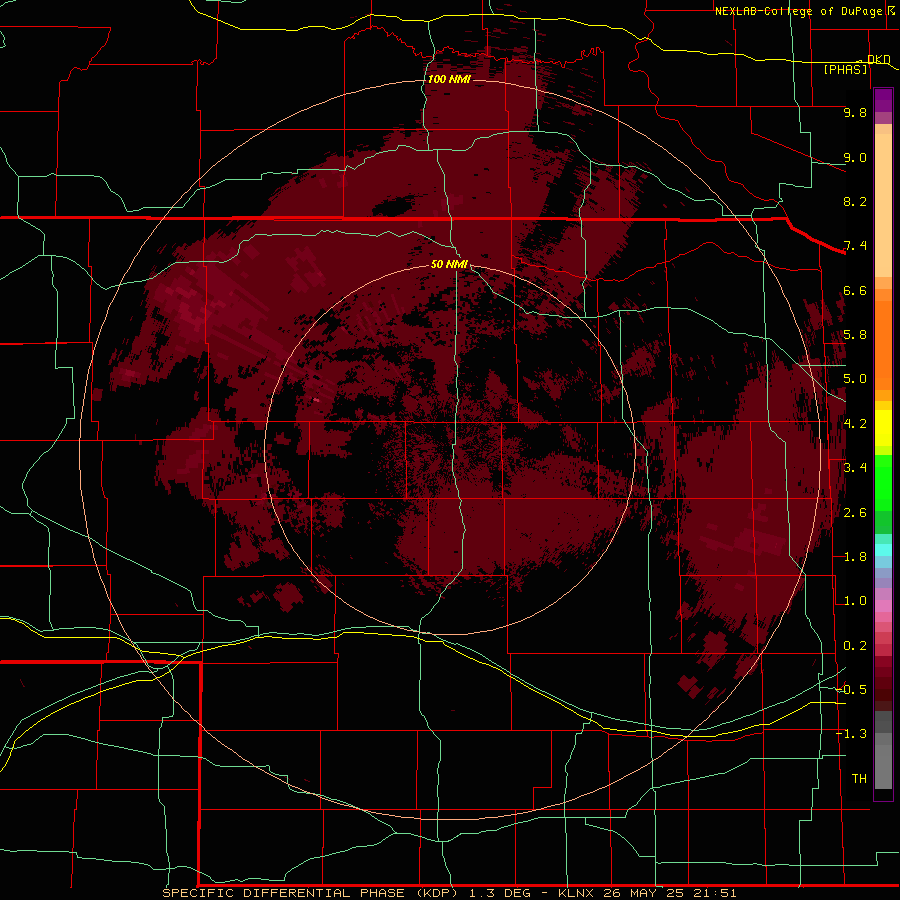Click the 50 NMI range ring label
The height and width of the screenshot is (900, 900).
click(x=449, y=264)
